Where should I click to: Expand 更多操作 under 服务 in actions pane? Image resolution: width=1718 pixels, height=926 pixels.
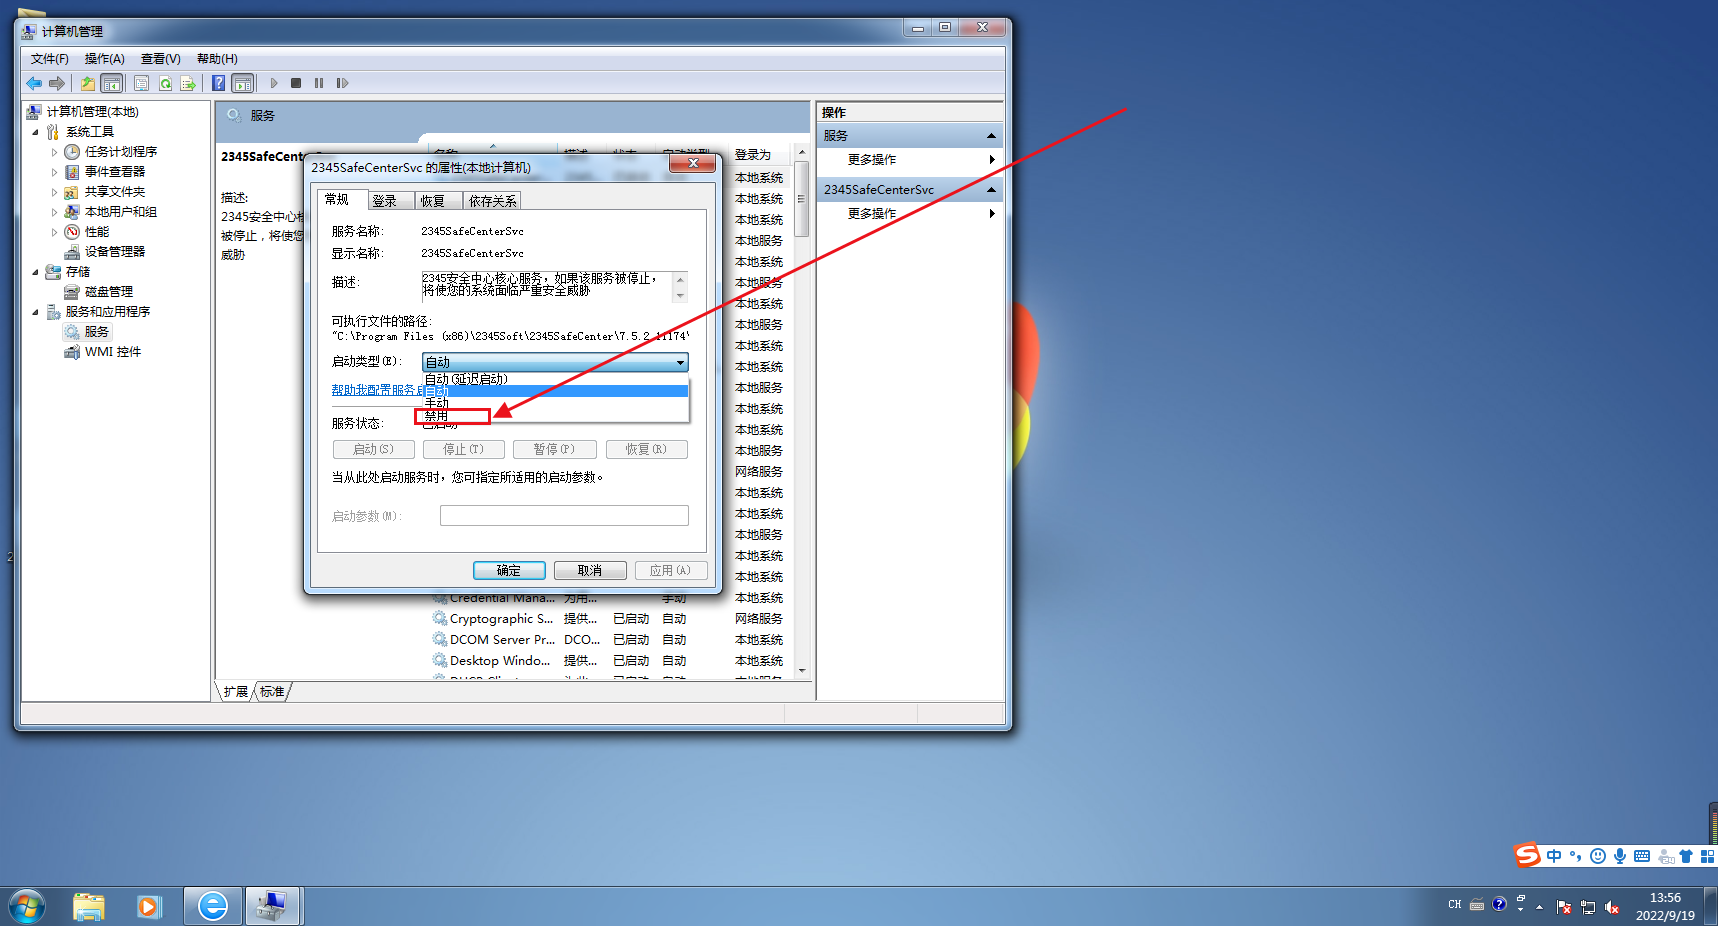pos(910,160)
